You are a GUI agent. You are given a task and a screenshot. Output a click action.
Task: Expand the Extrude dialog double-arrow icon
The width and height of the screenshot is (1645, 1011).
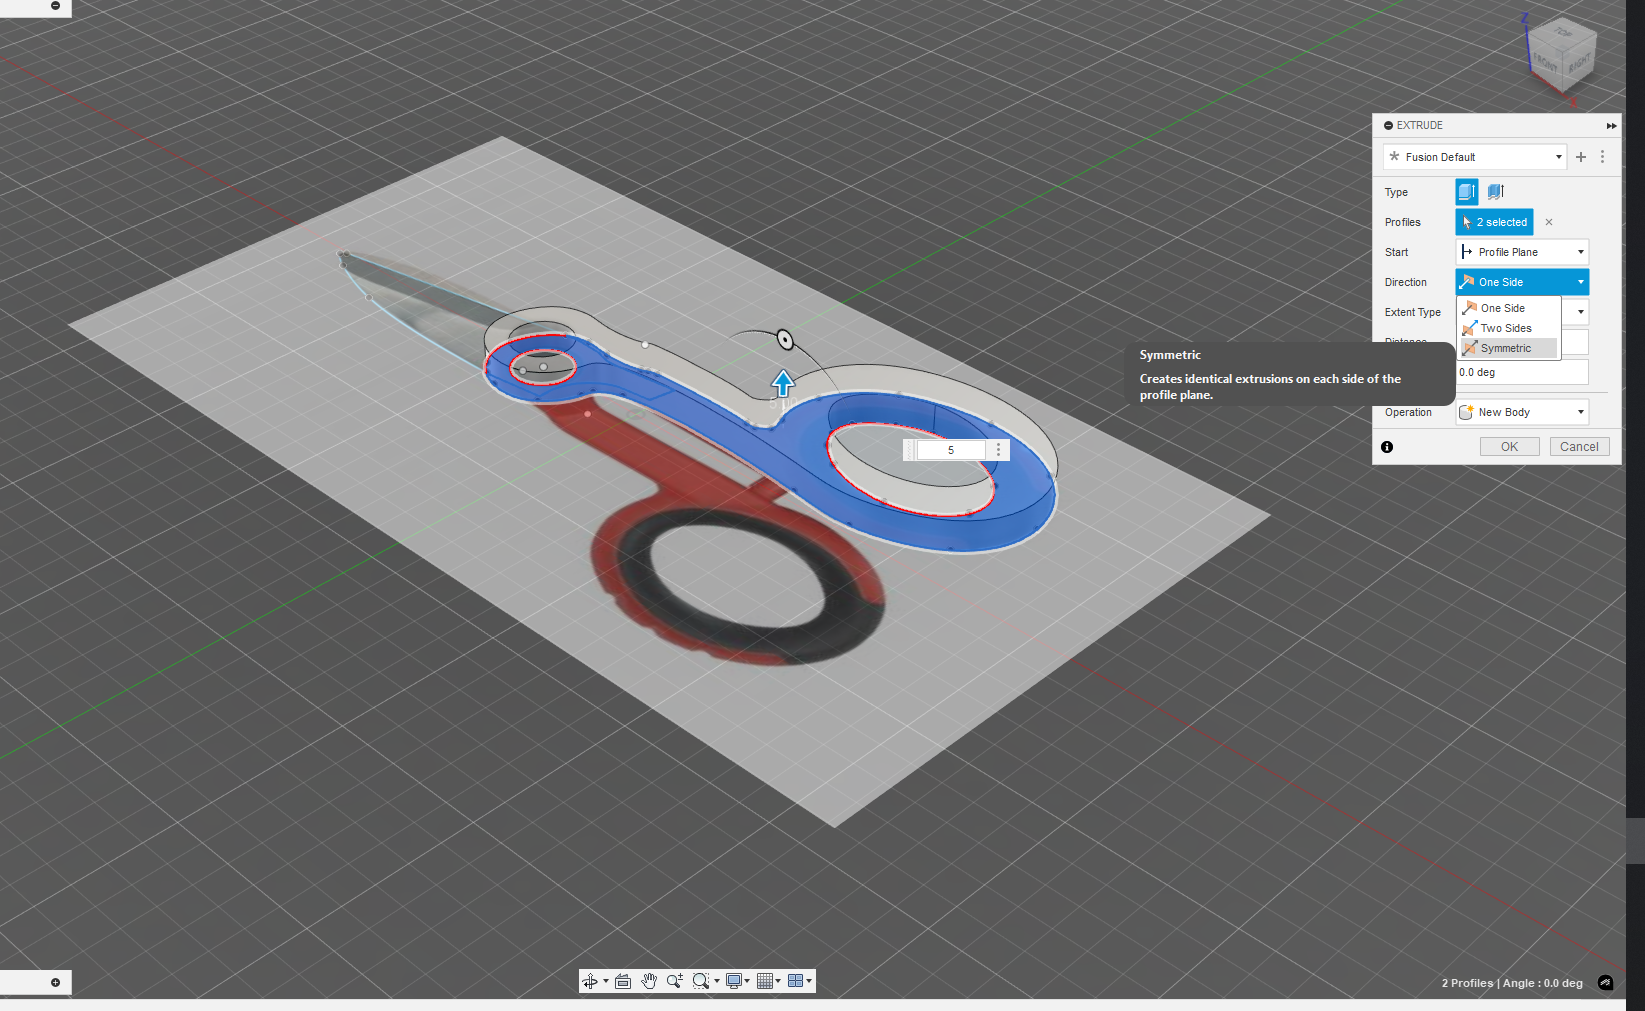pyautogui.click(x=1611, y=126)
